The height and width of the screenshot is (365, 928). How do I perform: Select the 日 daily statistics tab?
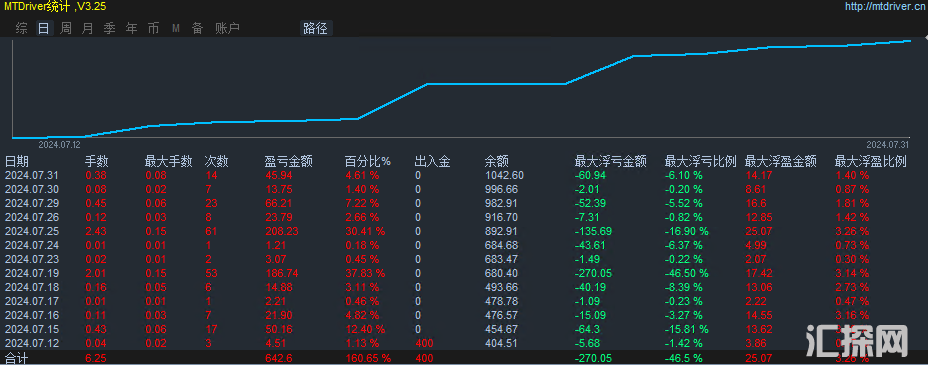tap(44, 28)
